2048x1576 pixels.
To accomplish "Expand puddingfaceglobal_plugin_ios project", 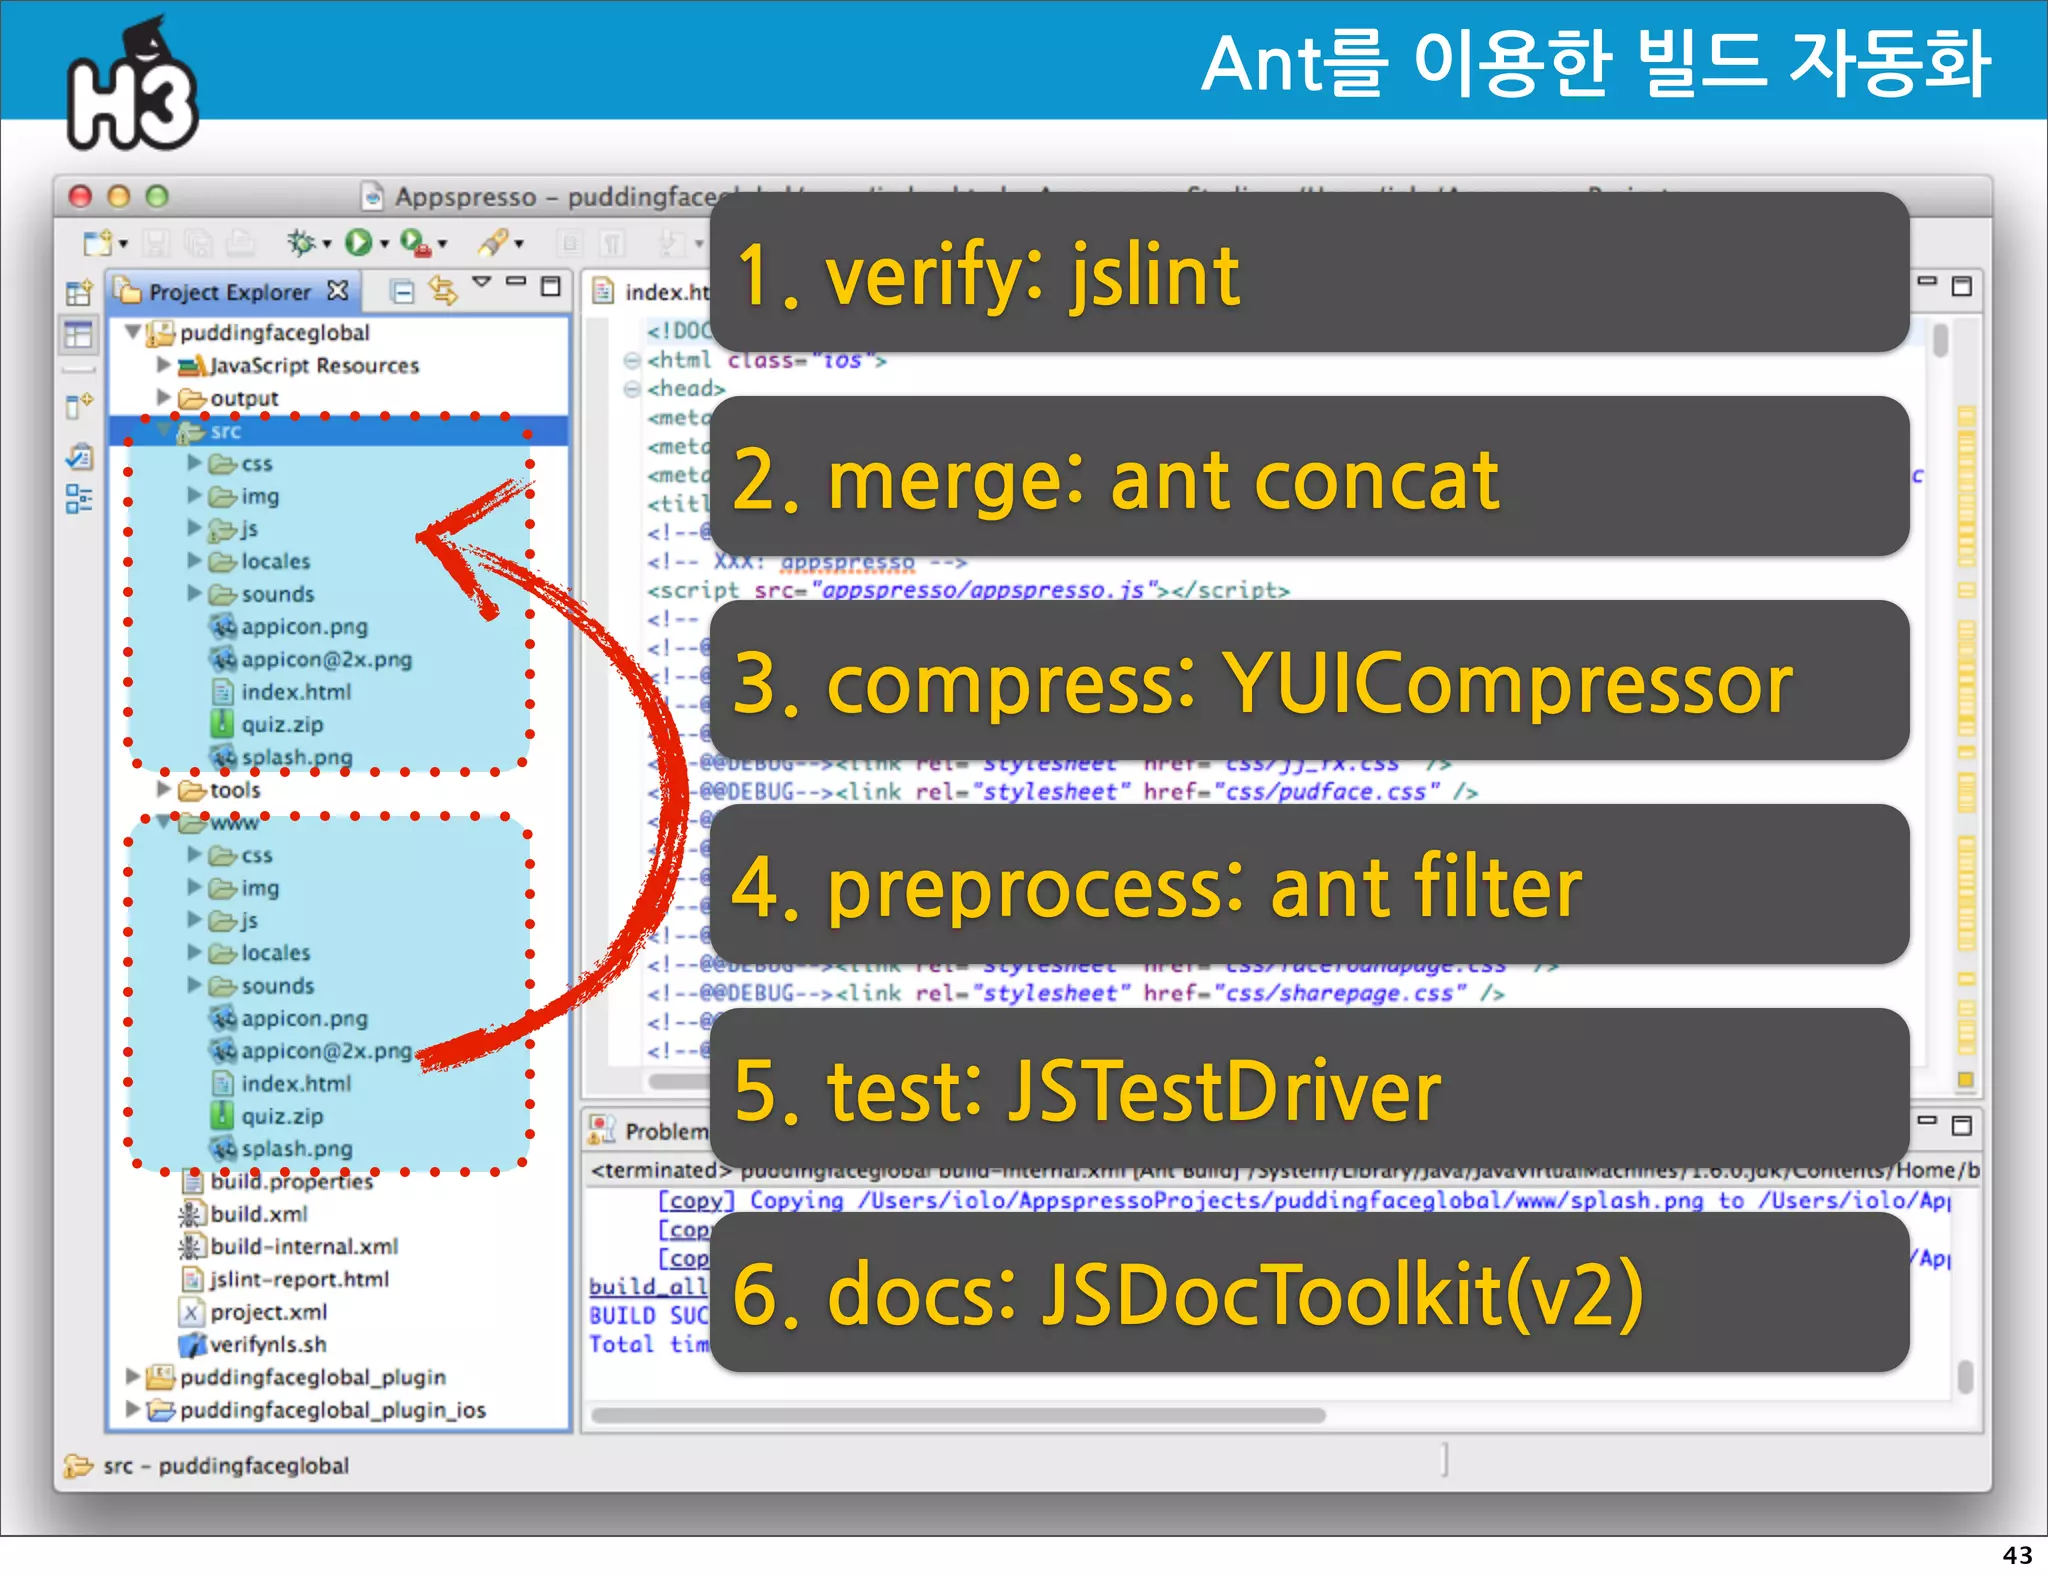I will pos(131,1409).
